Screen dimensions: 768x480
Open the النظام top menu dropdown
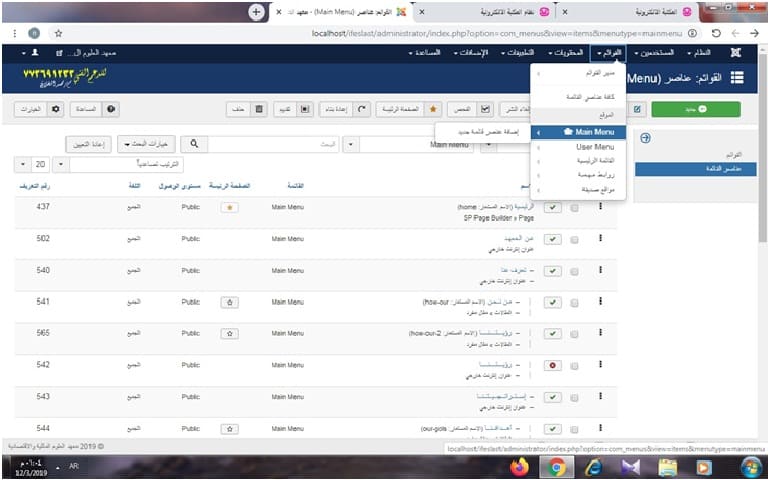pos(699,52)
